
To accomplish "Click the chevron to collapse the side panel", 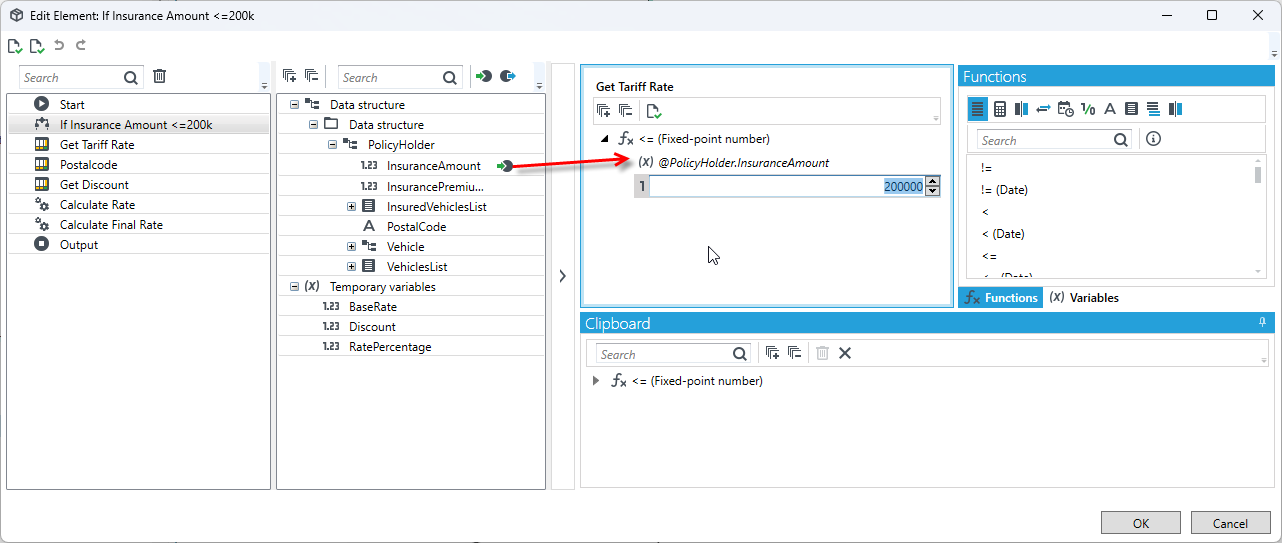I will click(562, 276).
